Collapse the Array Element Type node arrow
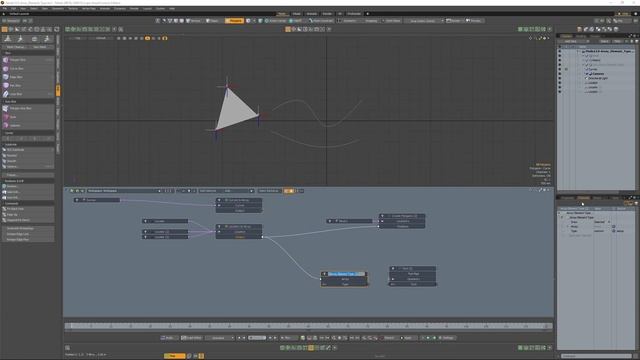The height and width of the screenshot is (360, 640). tap(324, 274)
